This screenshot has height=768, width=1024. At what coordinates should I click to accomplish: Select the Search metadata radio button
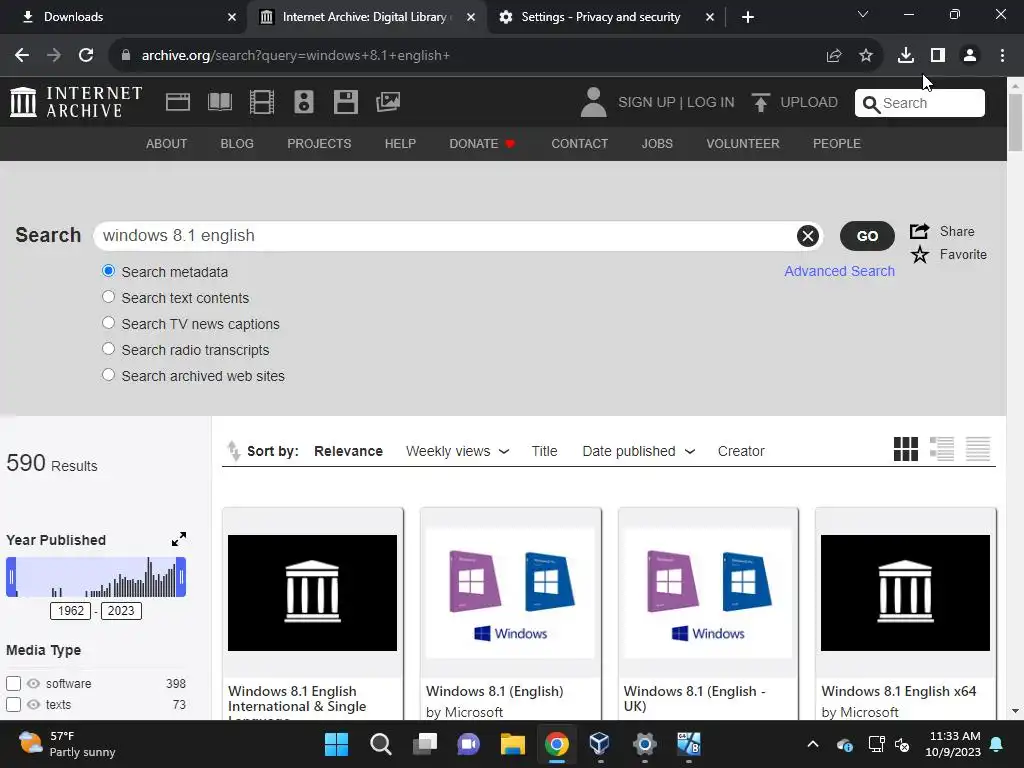108,271
